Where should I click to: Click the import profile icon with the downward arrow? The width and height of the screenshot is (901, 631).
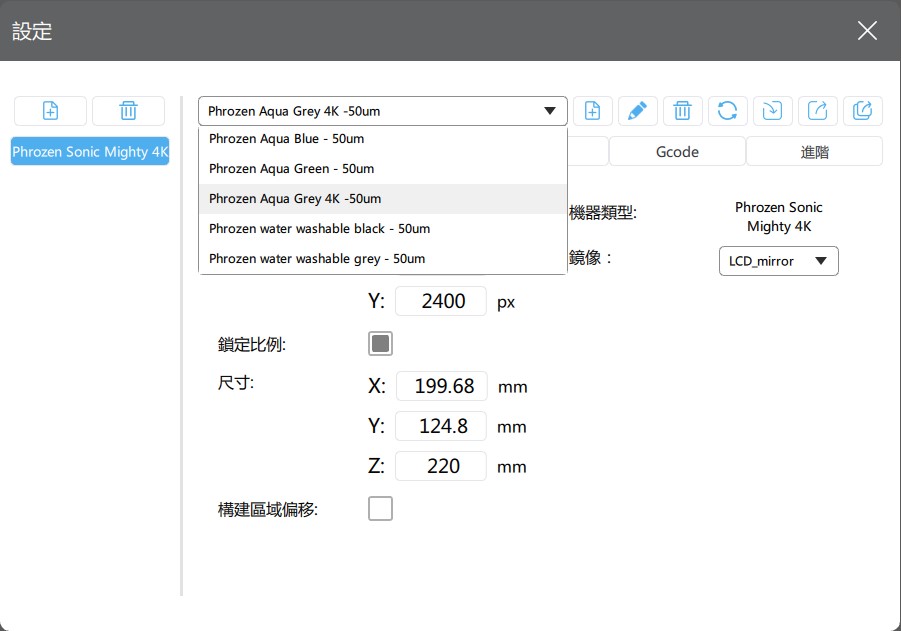[x=772, y=111]
